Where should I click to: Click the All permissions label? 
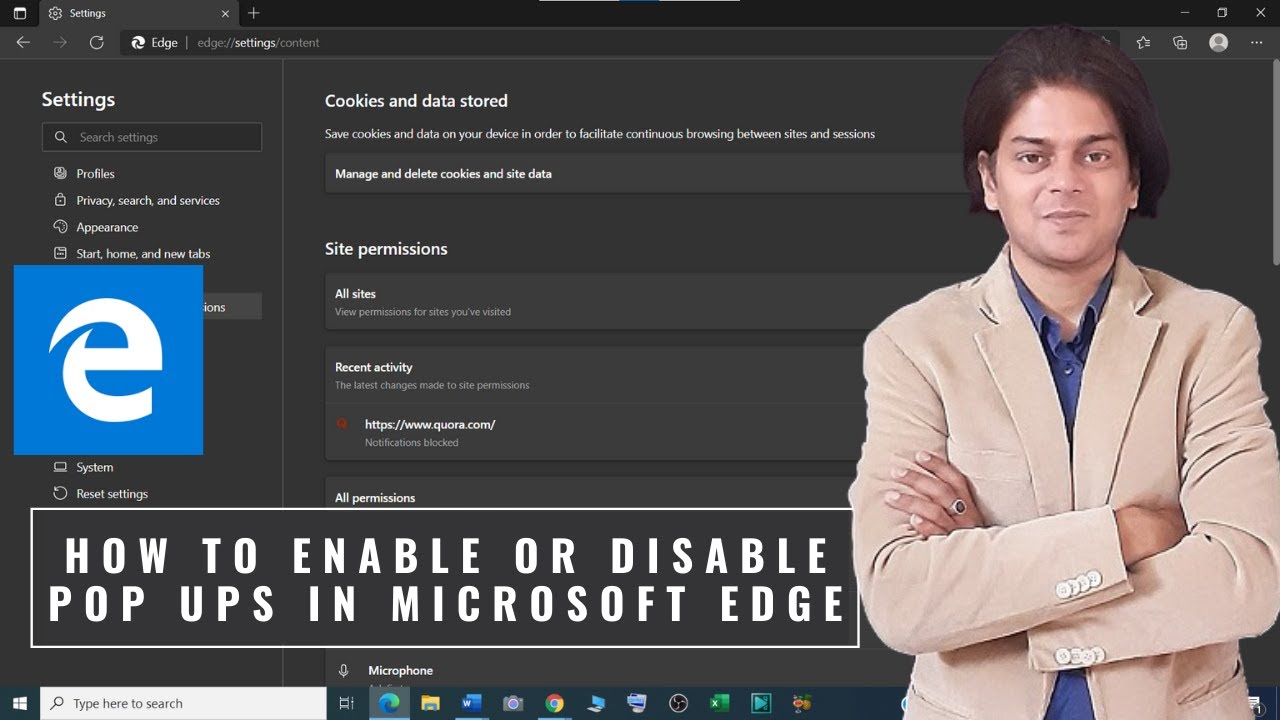coord(375,498)
